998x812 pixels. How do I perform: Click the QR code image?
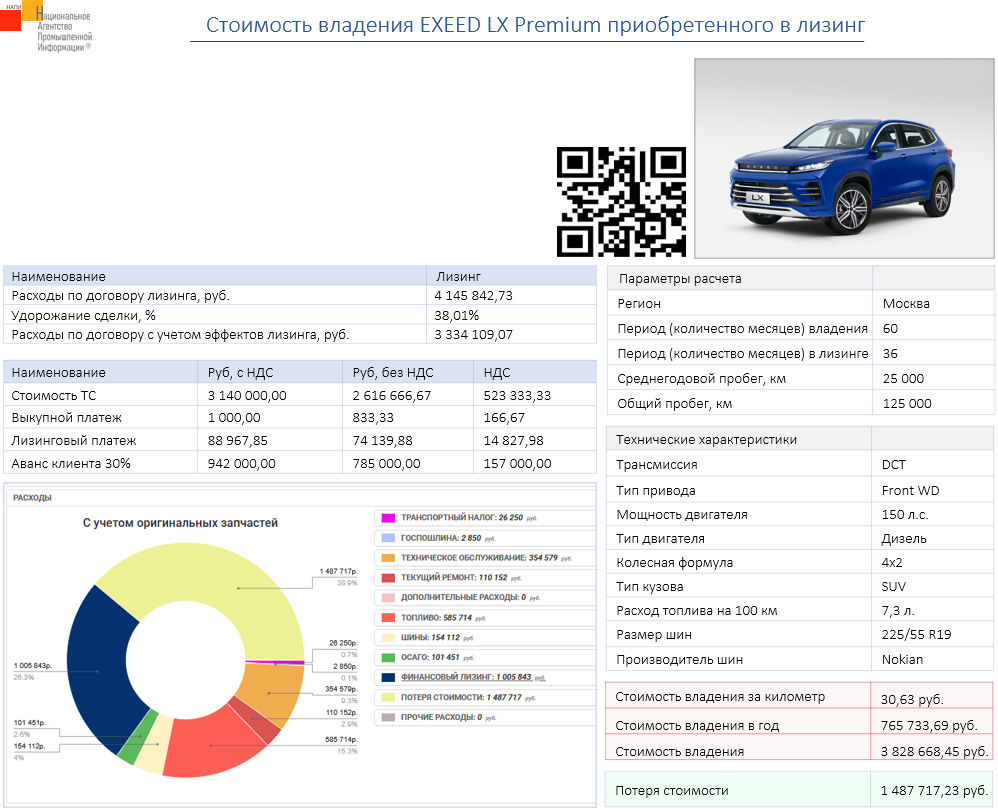tap(621, 202)
